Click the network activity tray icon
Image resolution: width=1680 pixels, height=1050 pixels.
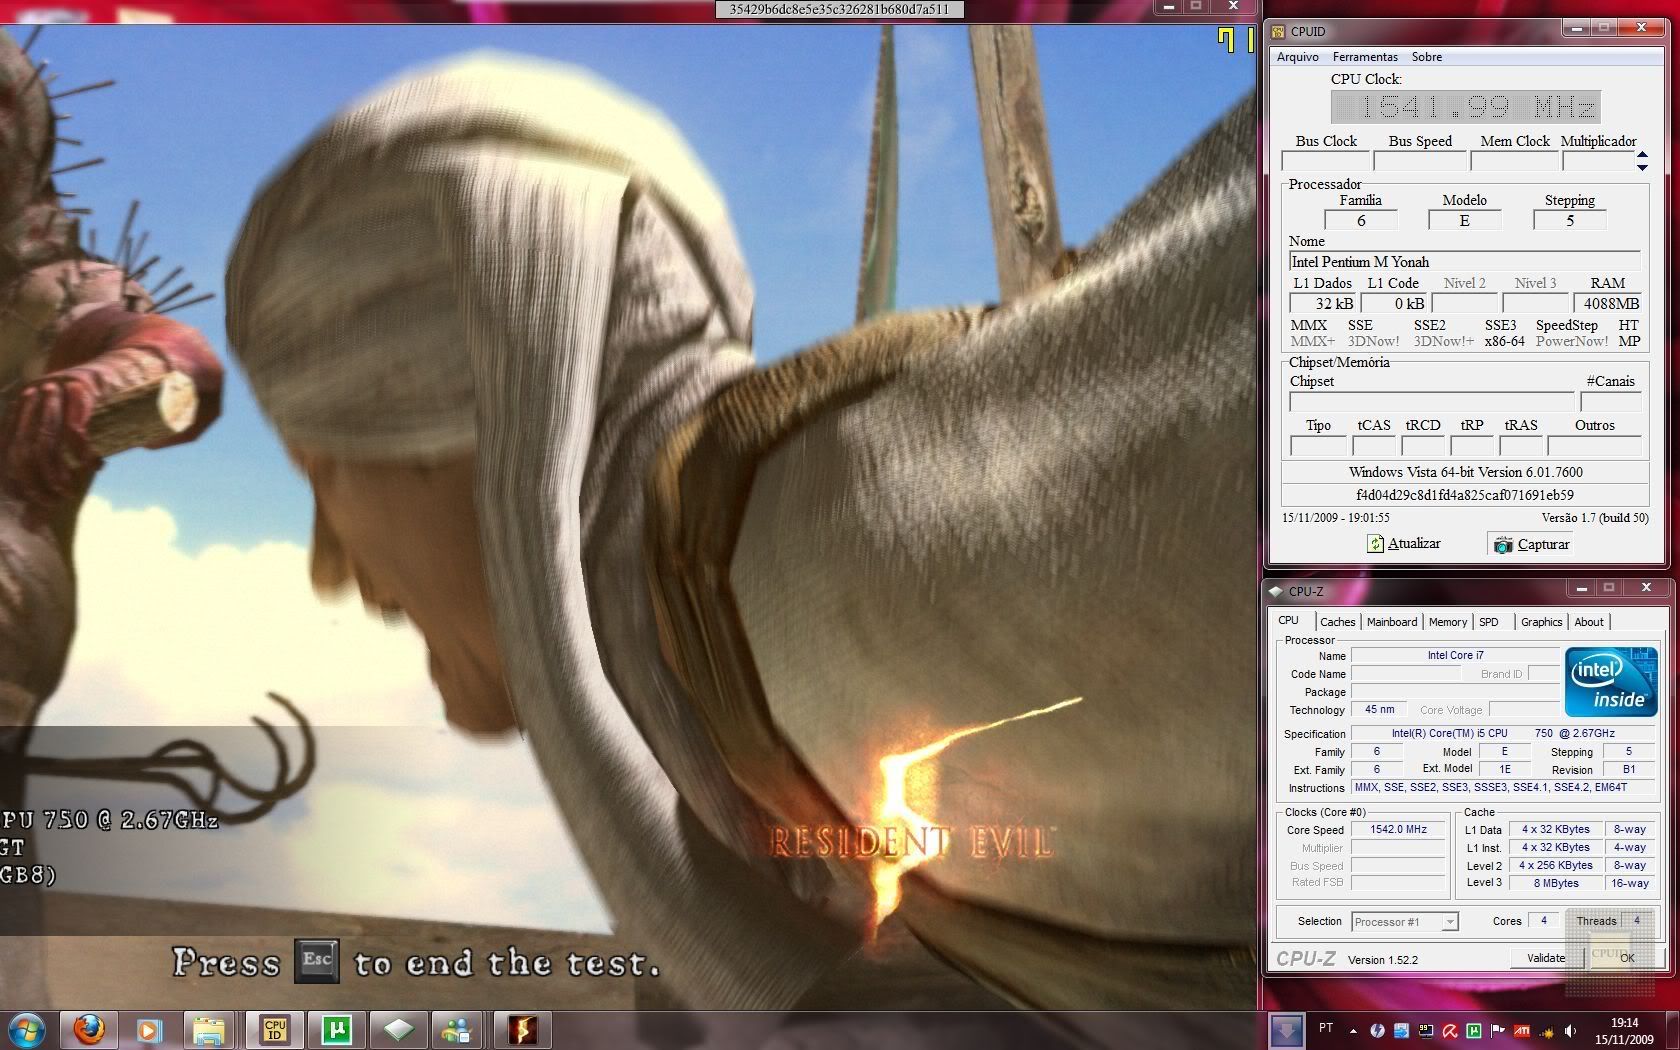coord(1547,1031)
